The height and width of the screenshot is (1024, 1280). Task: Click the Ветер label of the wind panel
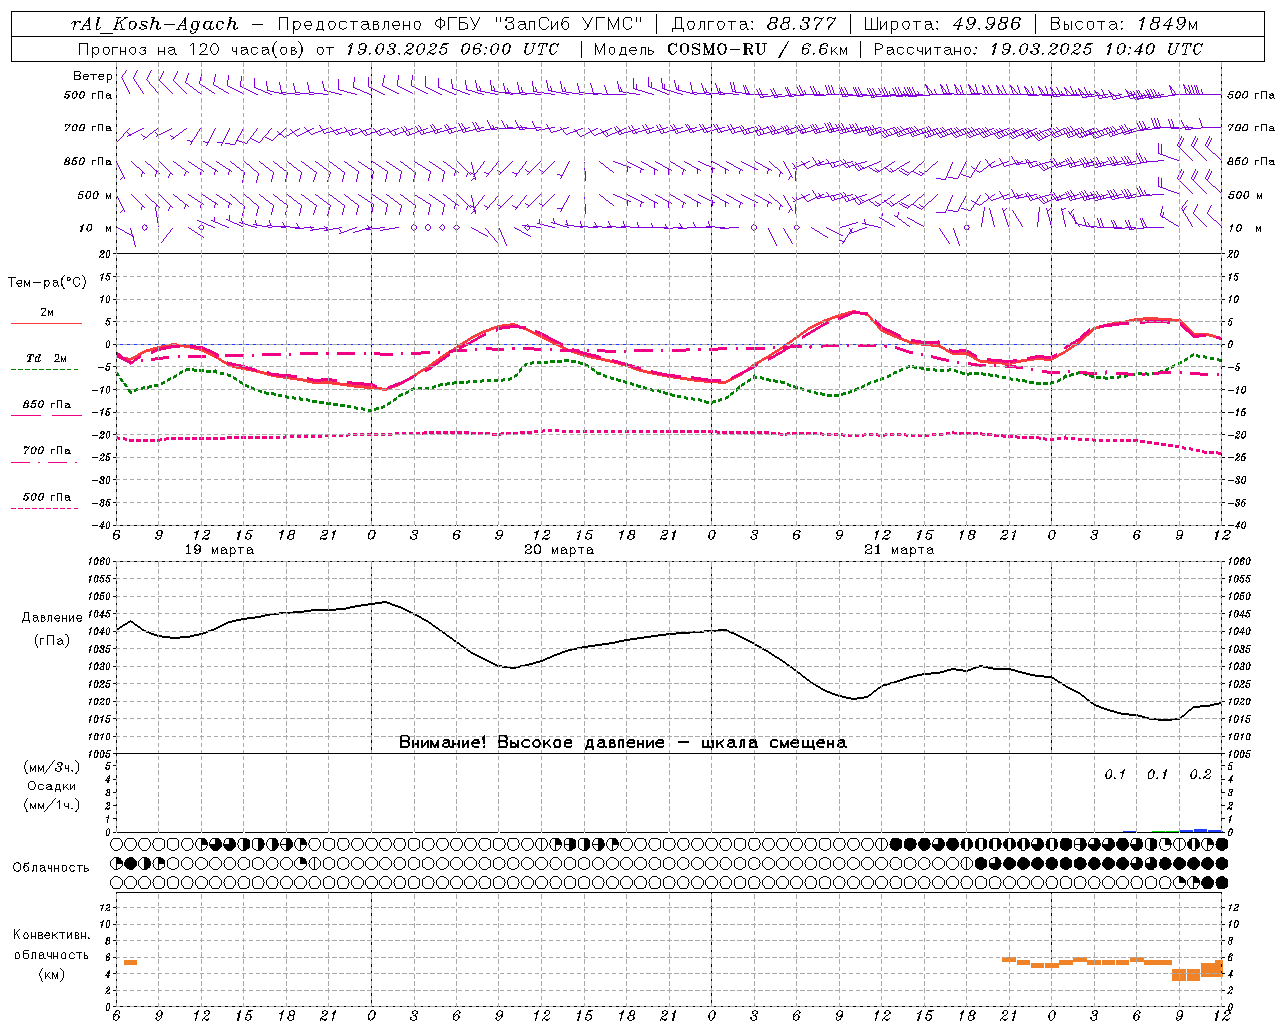93,76
